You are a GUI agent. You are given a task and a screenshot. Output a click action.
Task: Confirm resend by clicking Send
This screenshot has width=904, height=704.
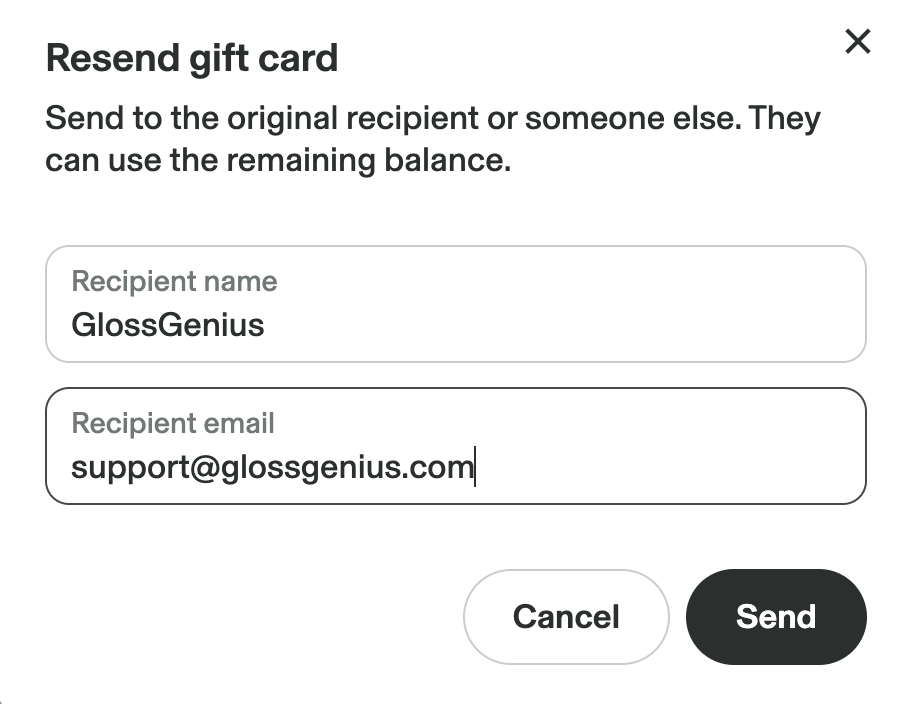(x=776, y=616)
